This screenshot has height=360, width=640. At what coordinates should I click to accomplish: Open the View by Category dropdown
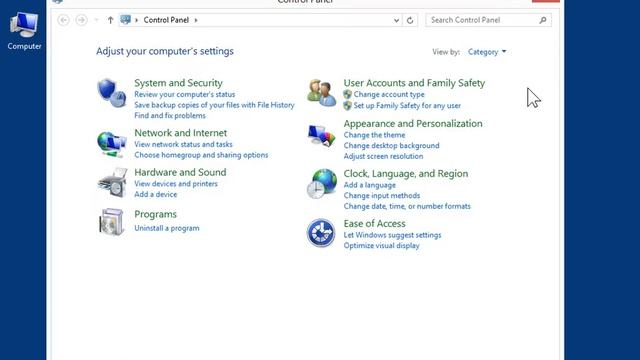tap(487, 52)
